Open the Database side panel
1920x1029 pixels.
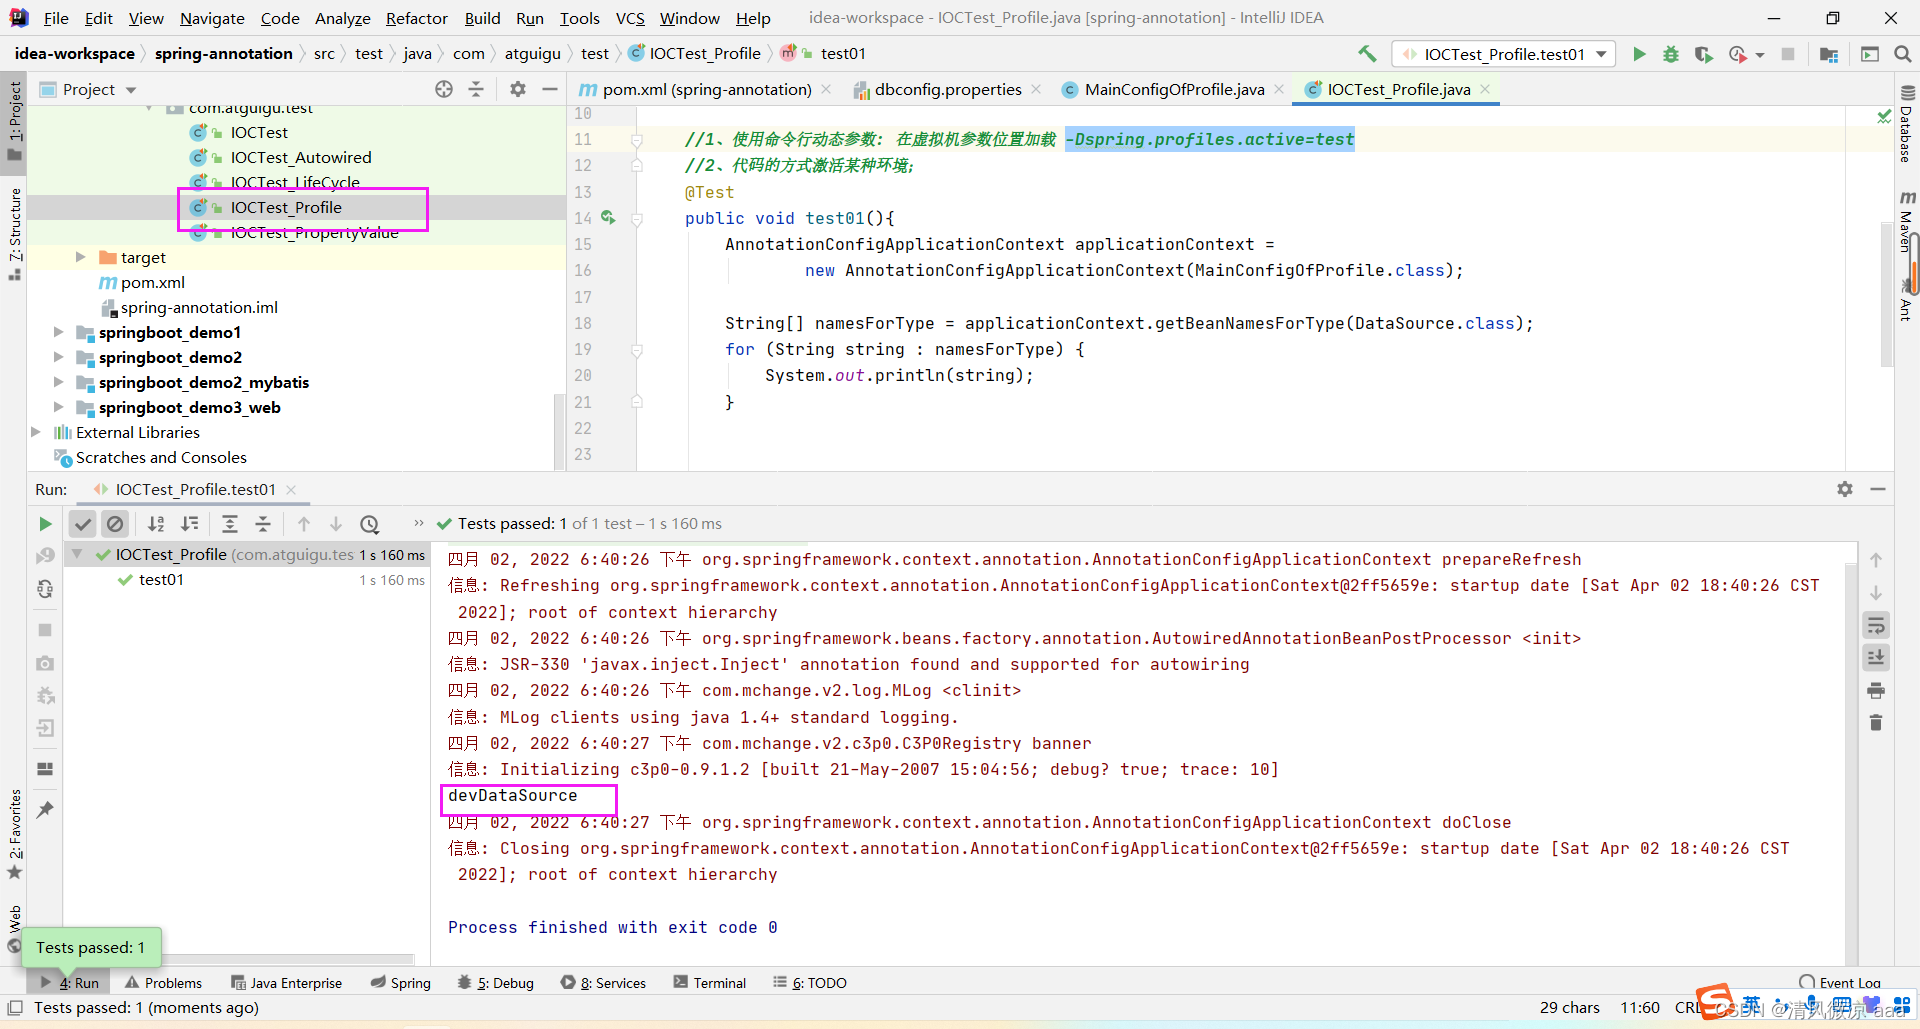pos(1907,126)
